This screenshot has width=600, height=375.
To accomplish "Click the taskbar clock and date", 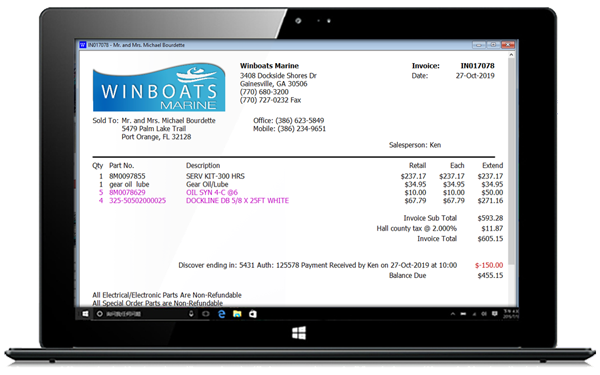I will (x=511, y=314).
